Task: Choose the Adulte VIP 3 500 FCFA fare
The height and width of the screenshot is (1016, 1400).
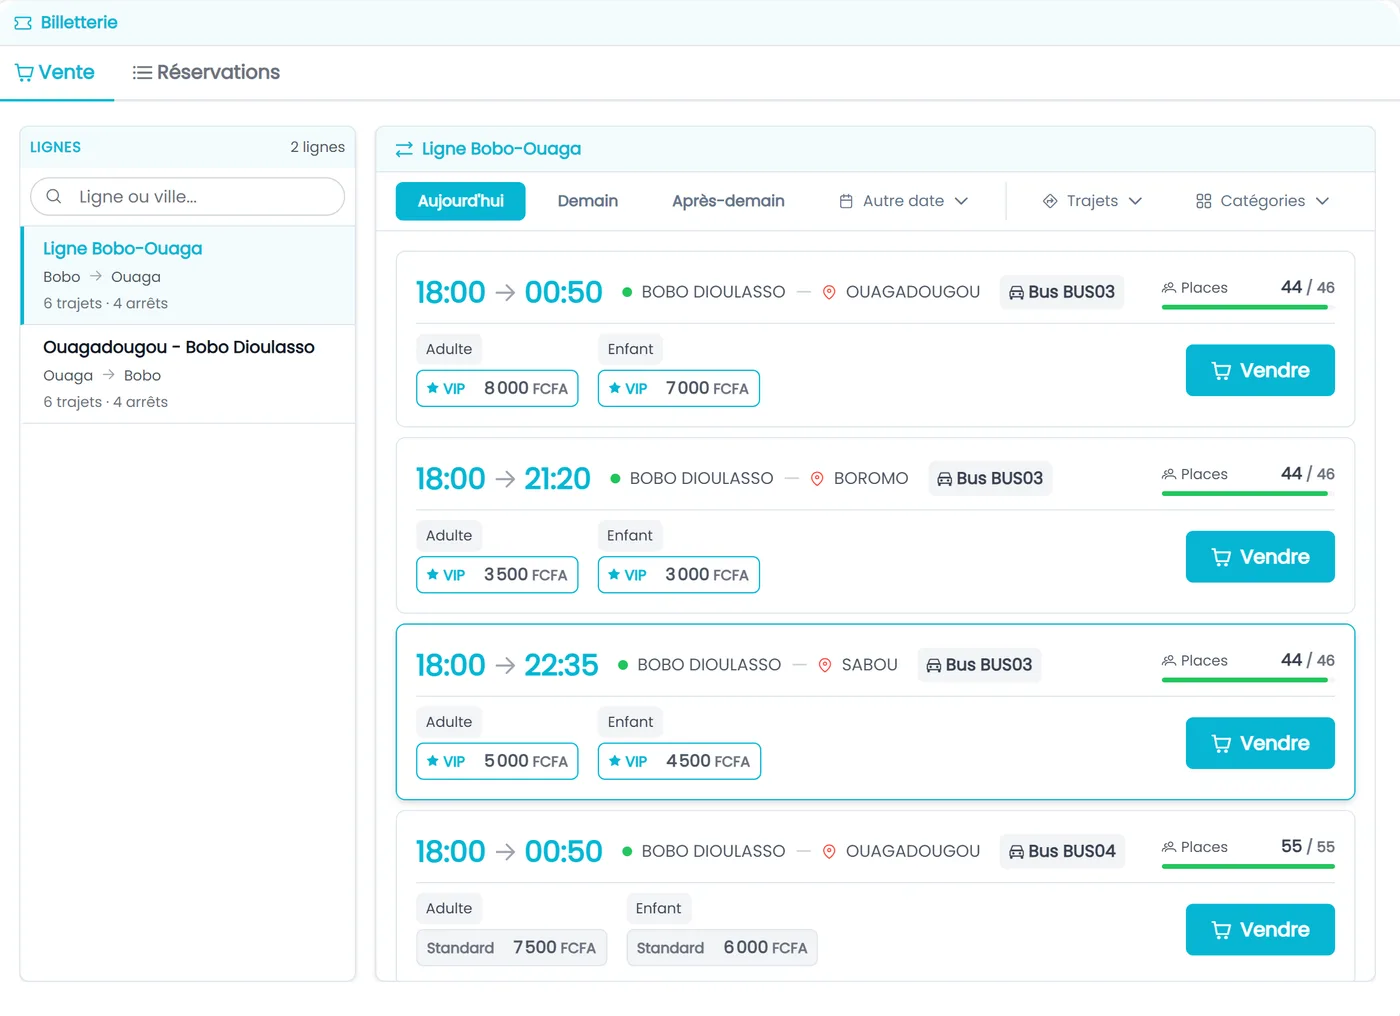Action: pyautogui.click(x=497, y=575)
